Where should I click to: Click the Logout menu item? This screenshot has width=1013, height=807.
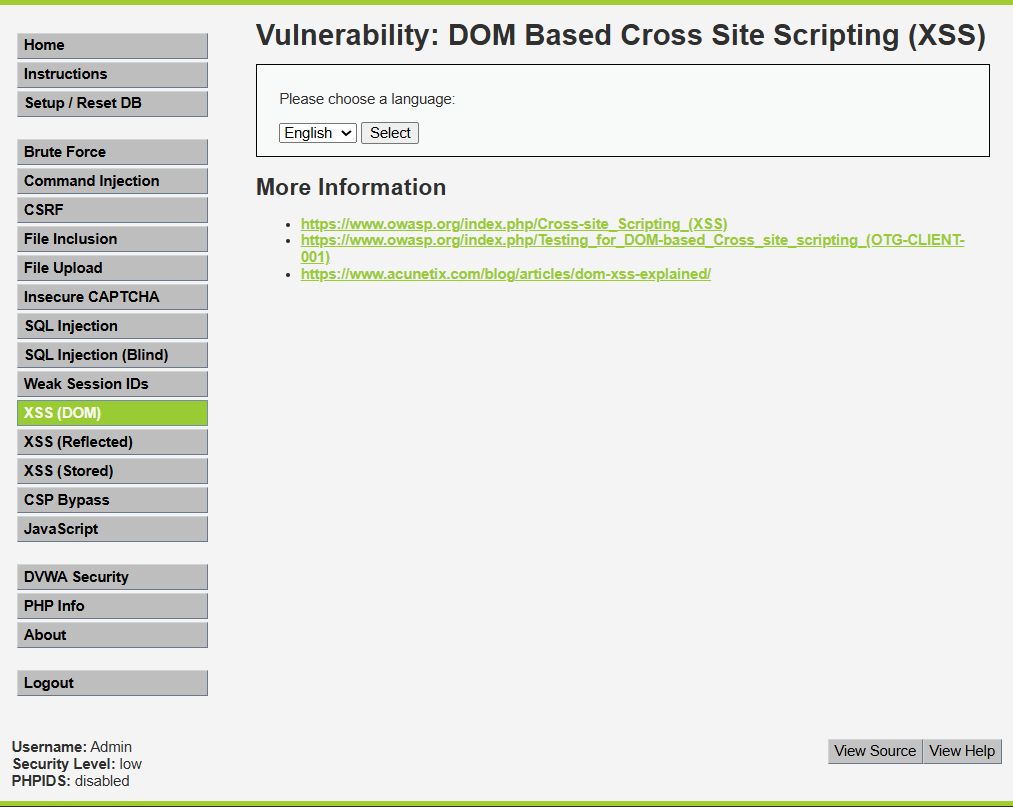click(x=112, y=683)
